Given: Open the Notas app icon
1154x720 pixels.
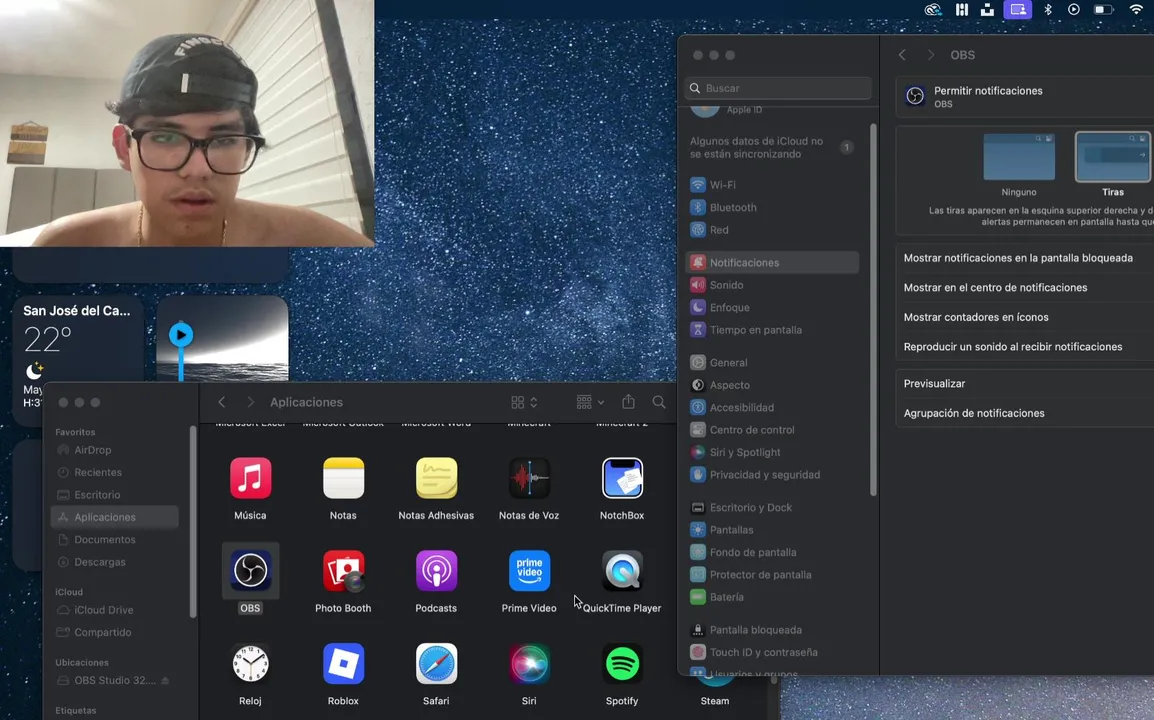Looking at the screenshot, I should tap(343, 479).
